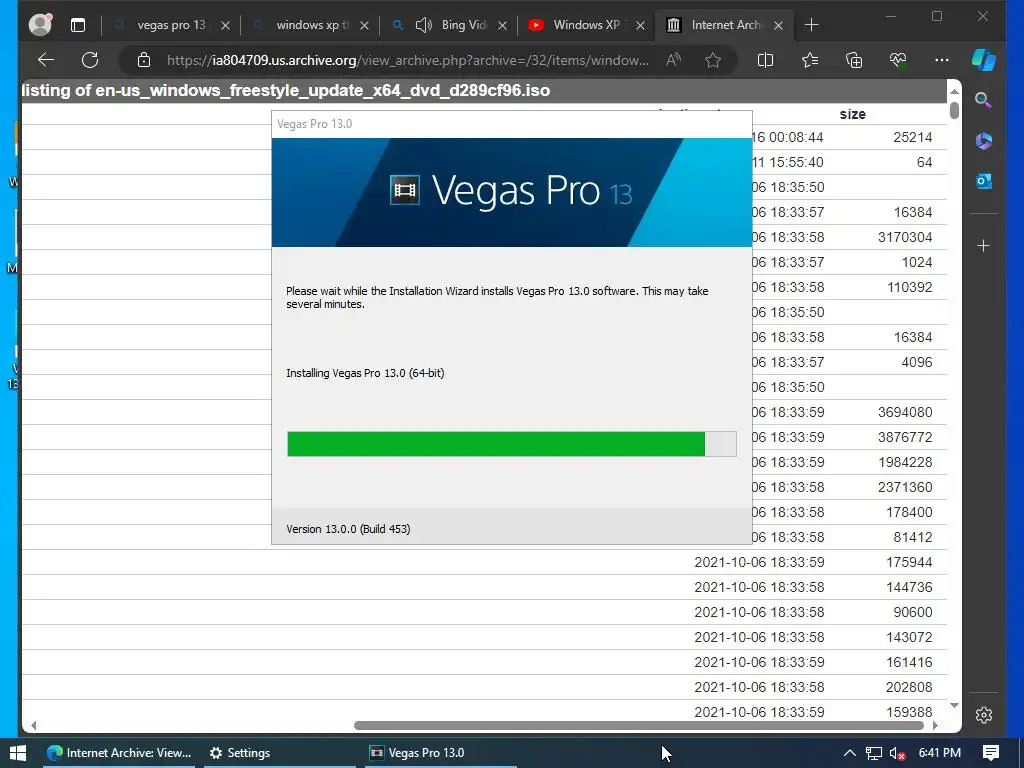Close the Internet Arch tab
The image size is (1024, 768).
[x=778, y=25]
